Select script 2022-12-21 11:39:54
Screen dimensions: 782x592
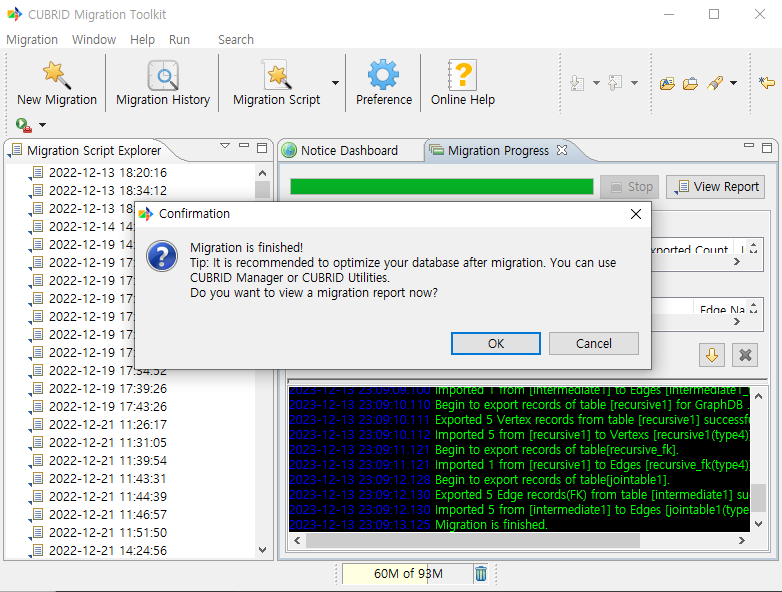point(108,460)
